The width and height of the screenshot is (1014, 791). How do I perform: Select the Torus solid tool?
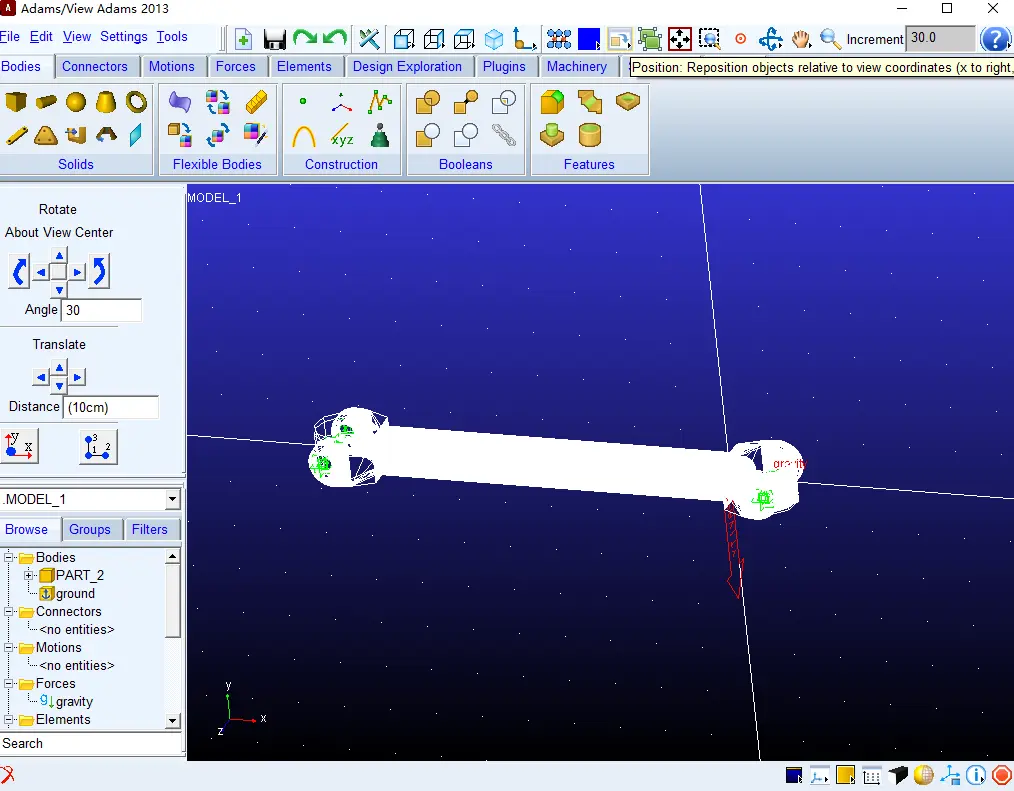pos(136,102)
